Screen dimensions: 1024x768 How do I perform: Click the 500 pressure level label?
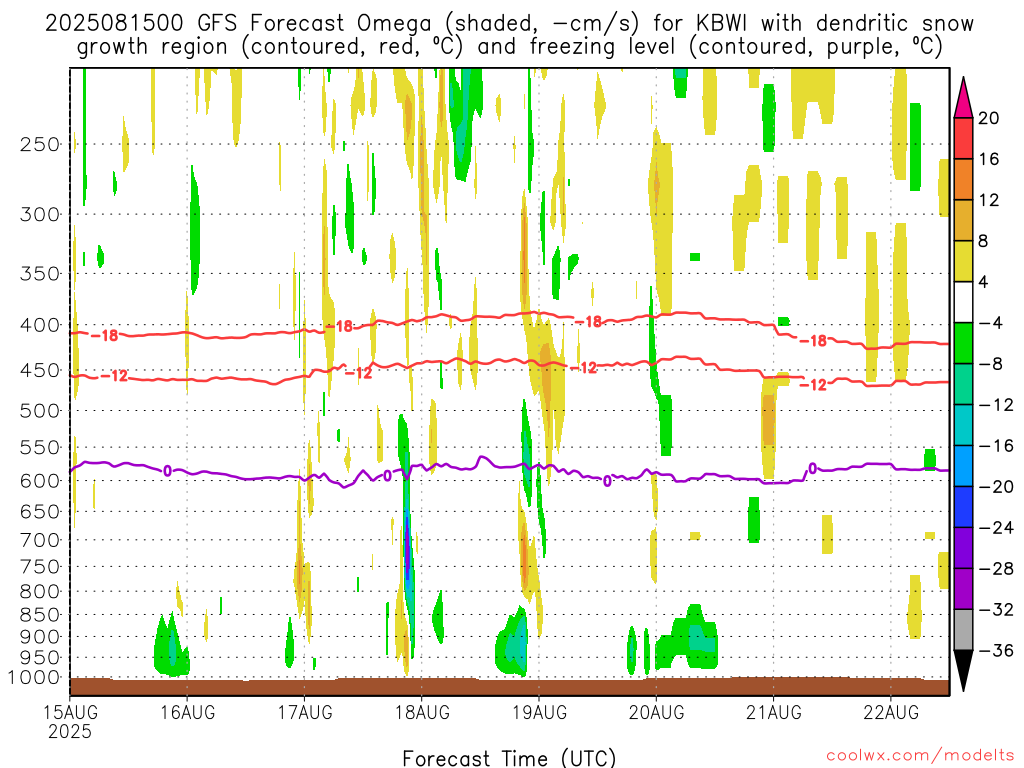point(40,411)
